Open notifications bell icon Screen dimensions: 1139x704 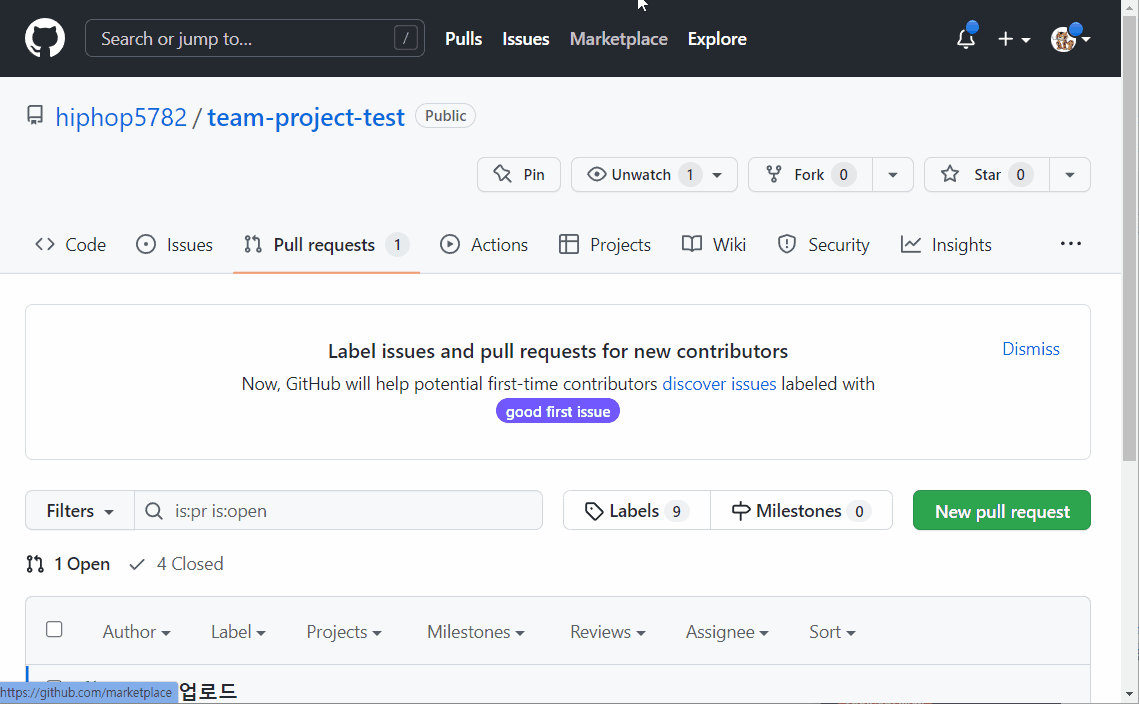tap(965, 39)
